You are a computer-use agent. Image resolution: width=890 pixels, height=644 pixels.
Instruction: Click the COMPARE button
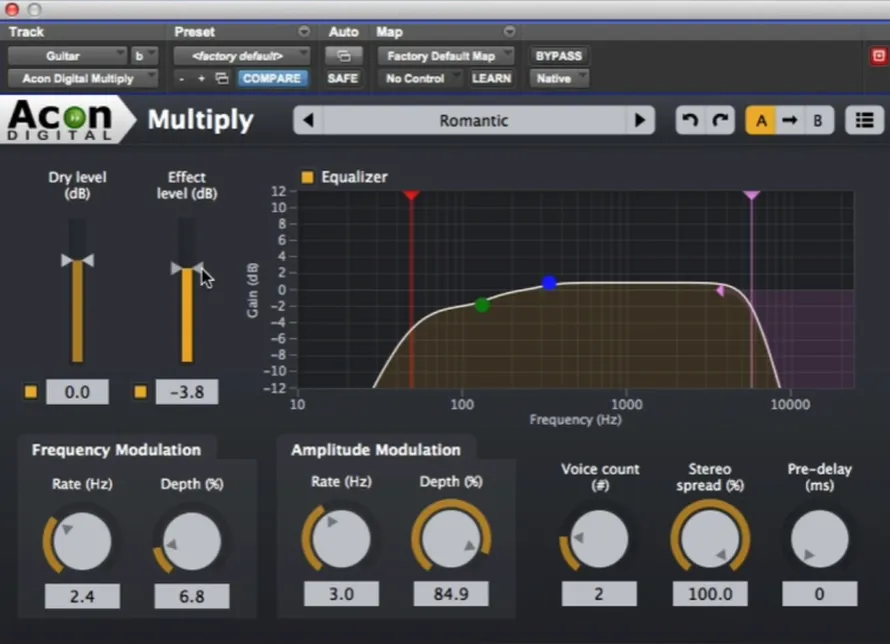pos(272,78)
